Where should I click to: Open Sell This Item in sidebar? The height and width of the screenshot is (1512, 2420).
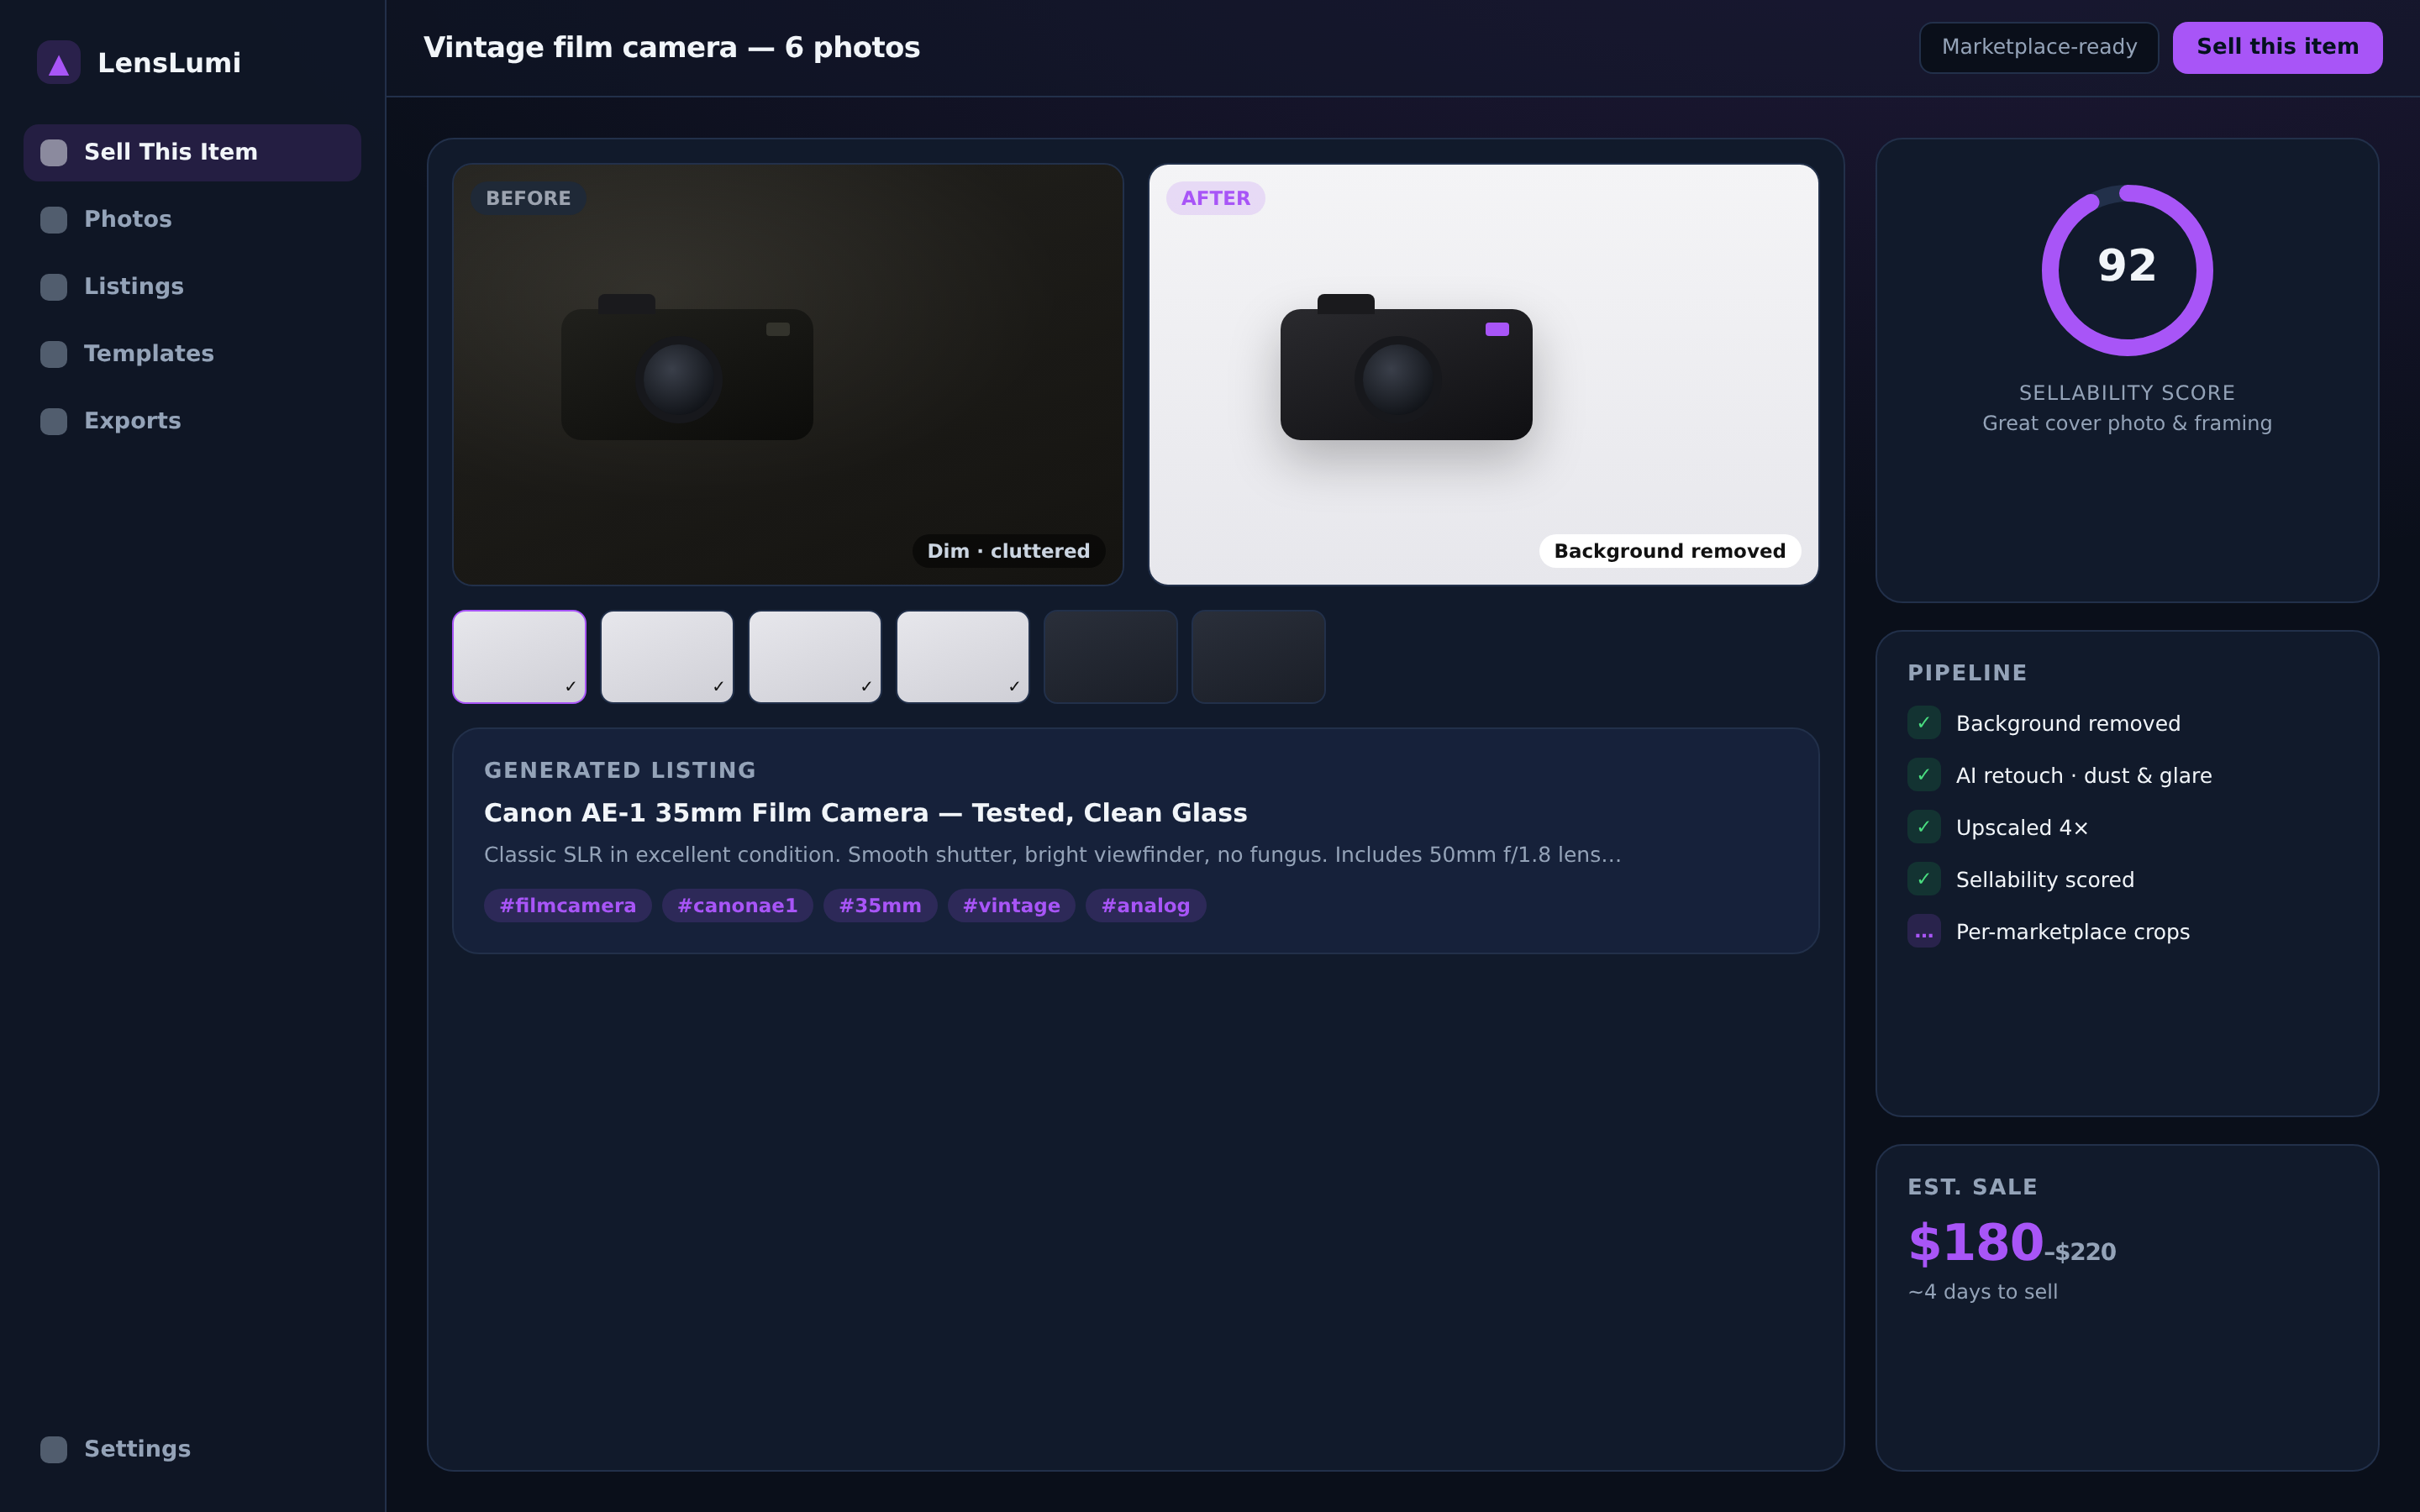click(x=192, y=152)
